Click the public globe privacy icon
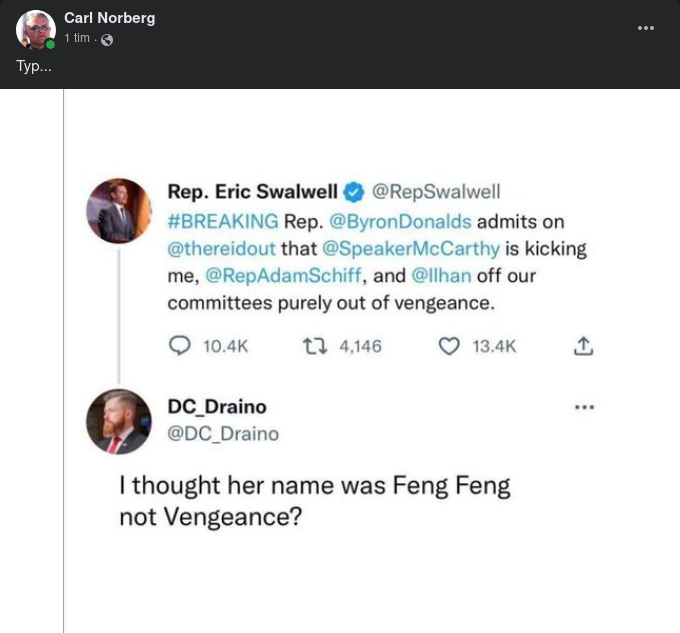This screenshot has height=633, width=680. click(x=107, y=39)
